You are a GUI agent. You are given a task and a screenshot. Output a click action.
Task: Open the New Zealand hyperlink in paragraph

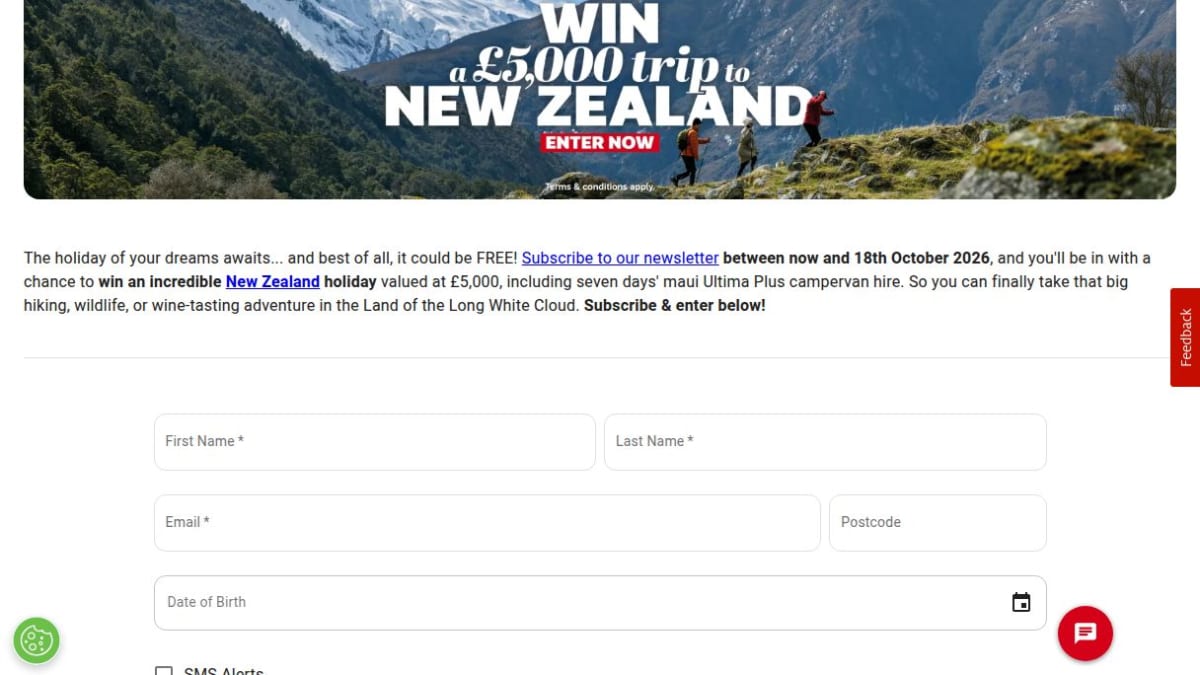tap(273, 282)
